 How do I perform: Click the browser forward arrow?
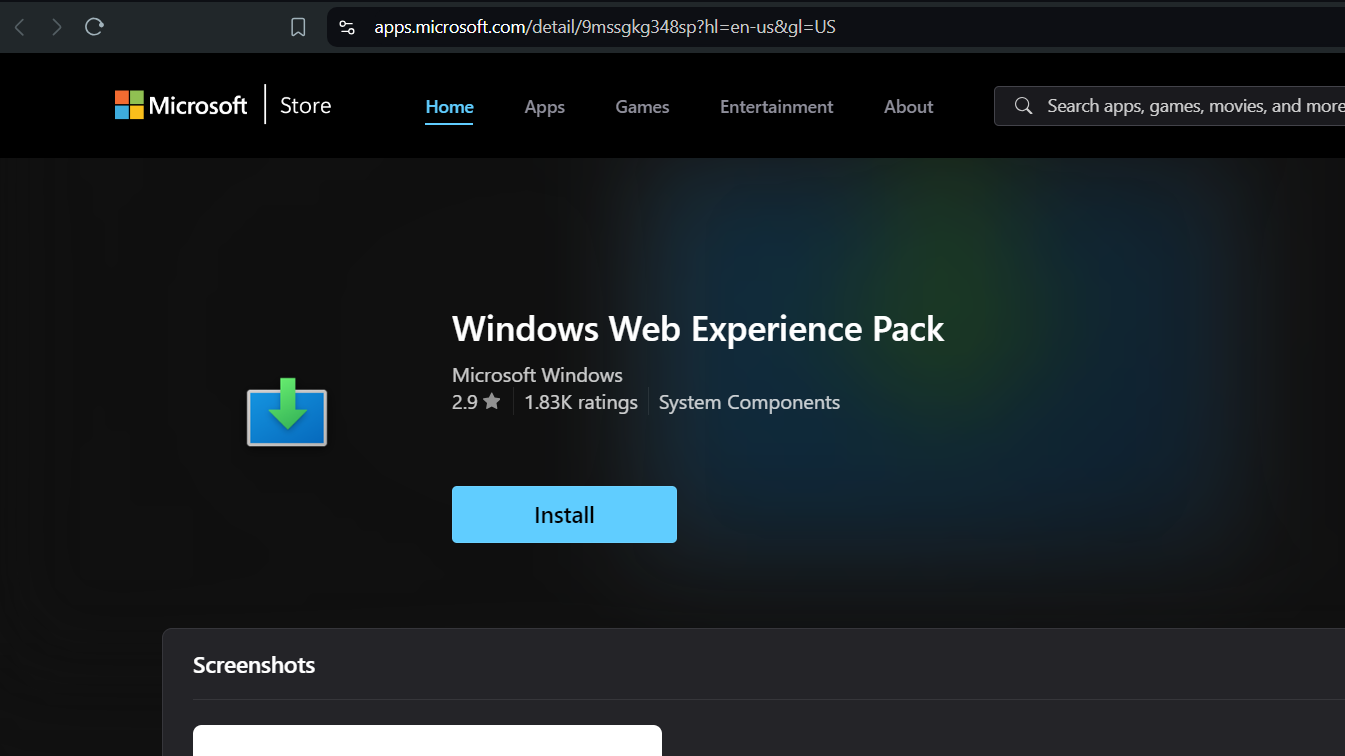click(57, 27)
